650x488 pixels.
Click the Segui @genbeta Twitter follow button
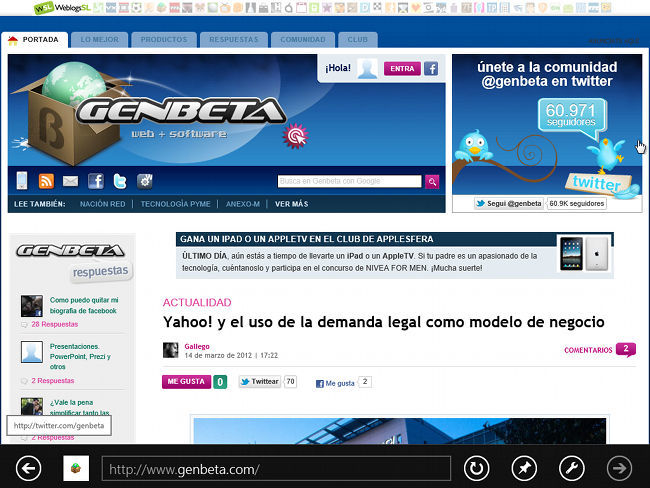[x=509, y=204]
